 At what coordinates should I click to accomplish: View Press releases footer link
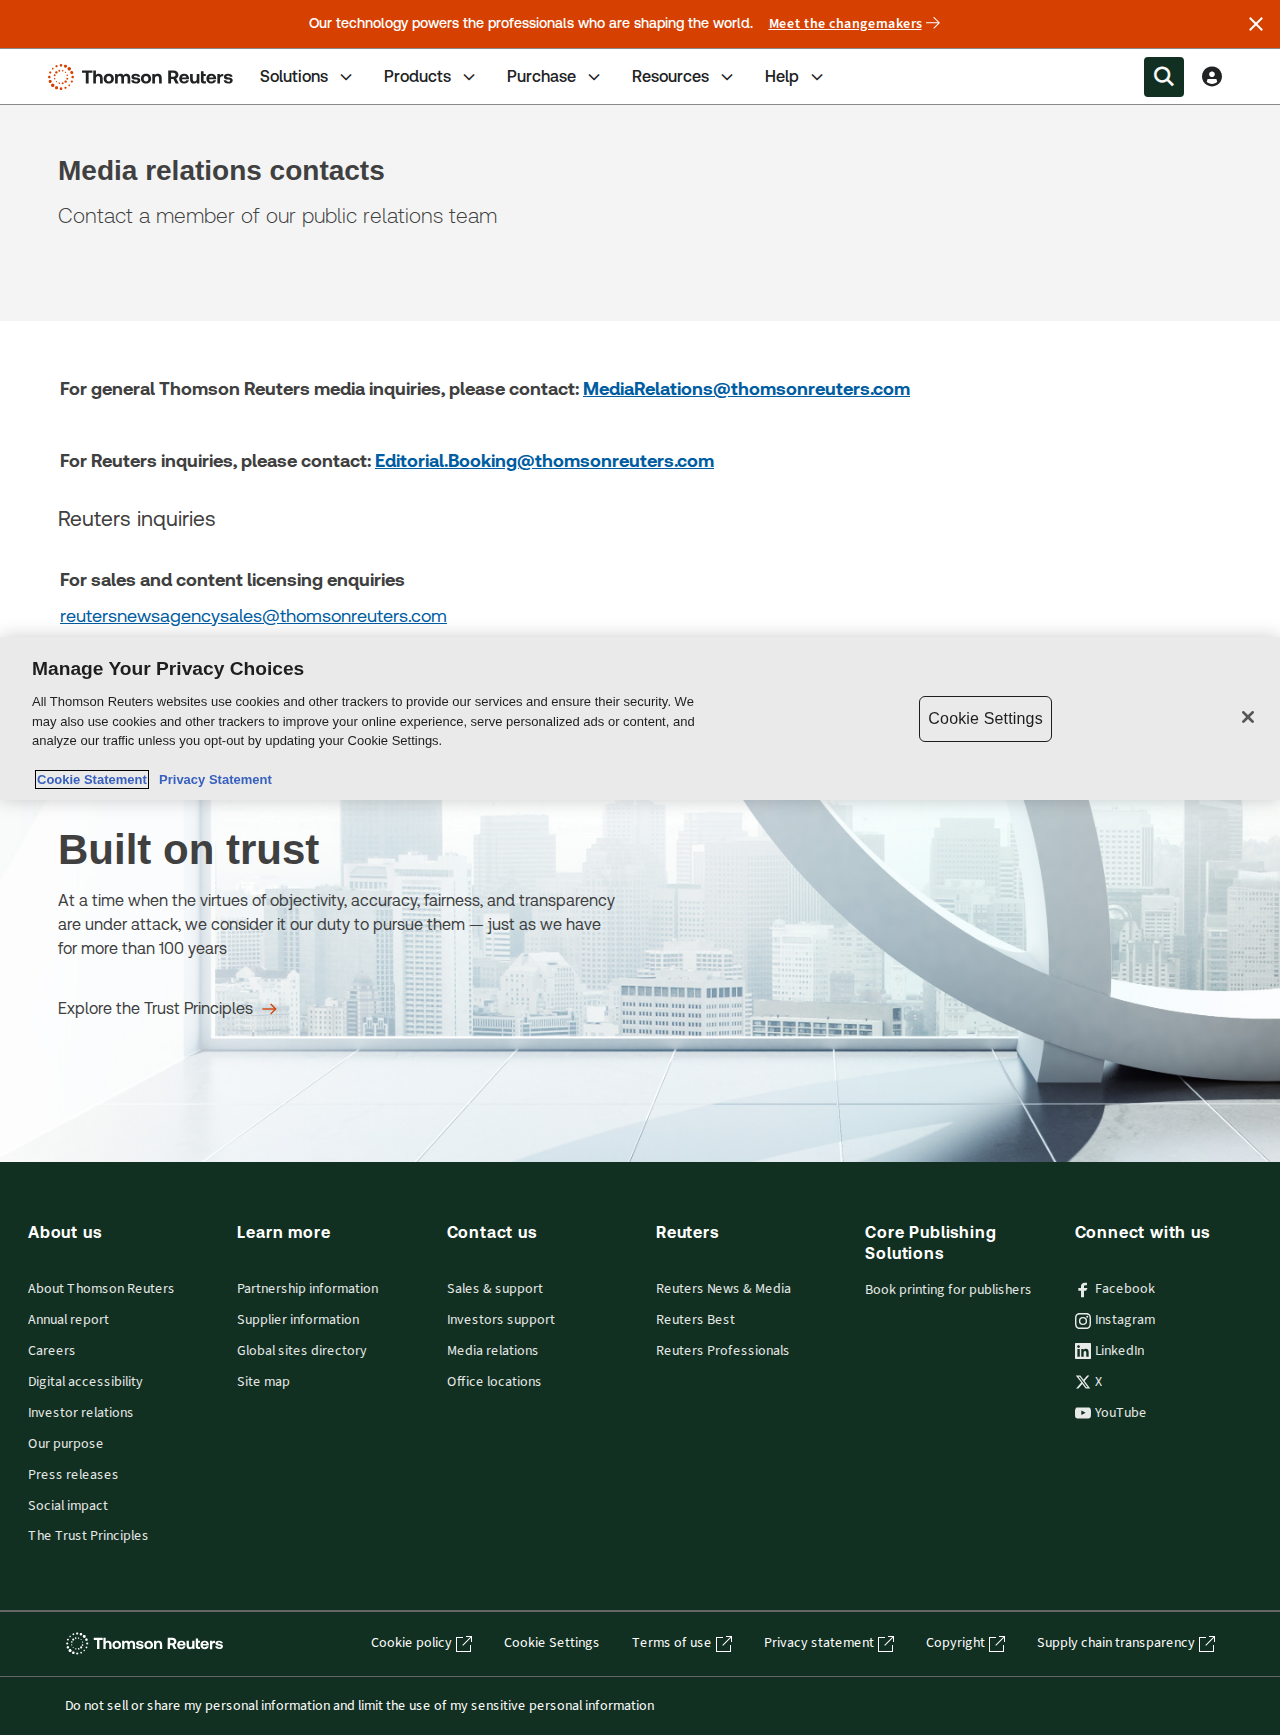point(73,1475)
